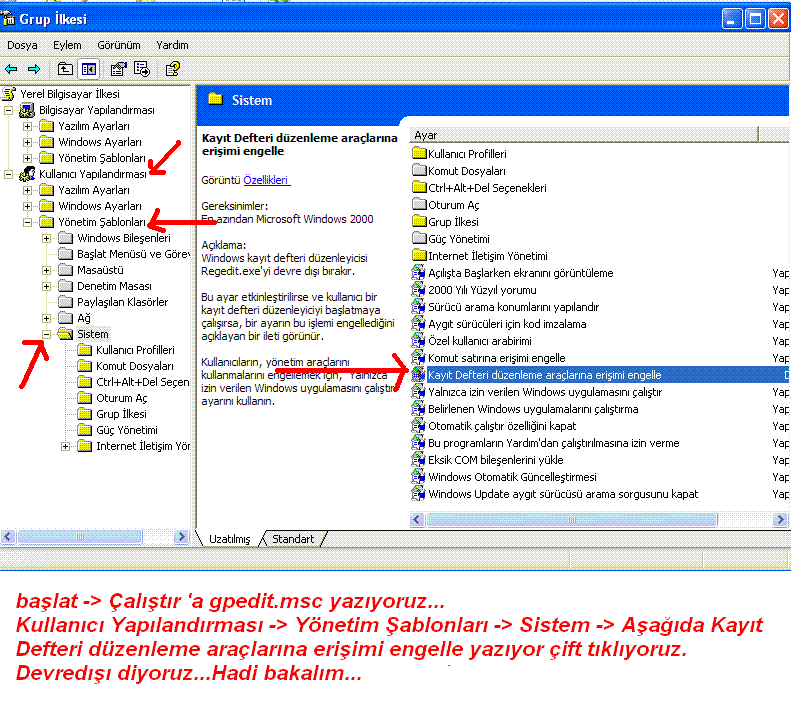
Task: Click left arrow of the tree pane scrollbar
Action: click(7, 537)
